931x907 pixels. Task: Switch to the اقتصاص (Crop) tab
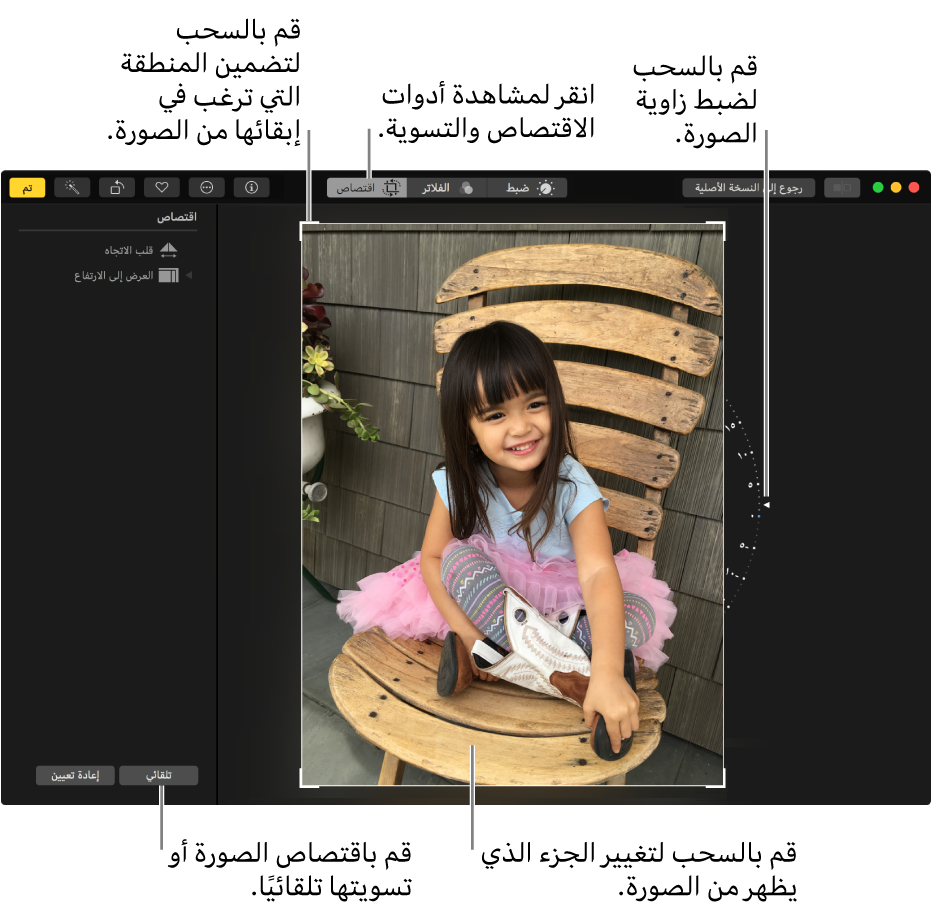[367, 188]
